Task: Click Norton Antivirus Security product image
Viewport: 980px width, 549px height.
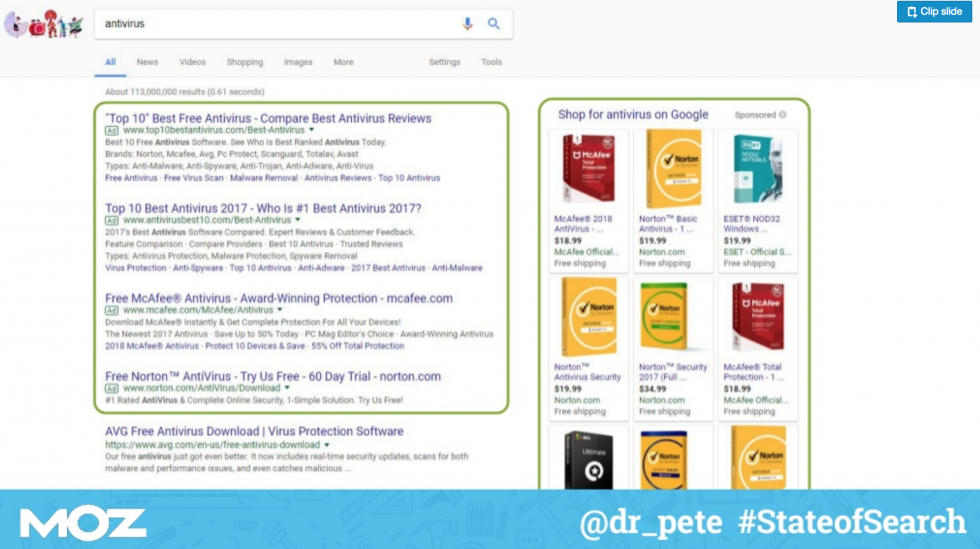Action: point(589,317)
